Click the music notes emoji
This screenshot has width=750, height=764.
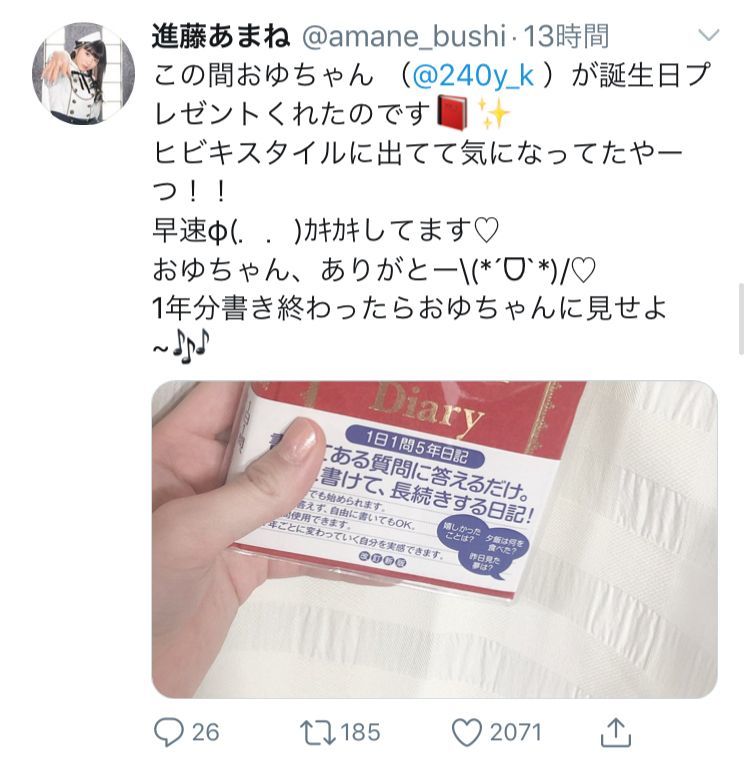pos(191,346)
